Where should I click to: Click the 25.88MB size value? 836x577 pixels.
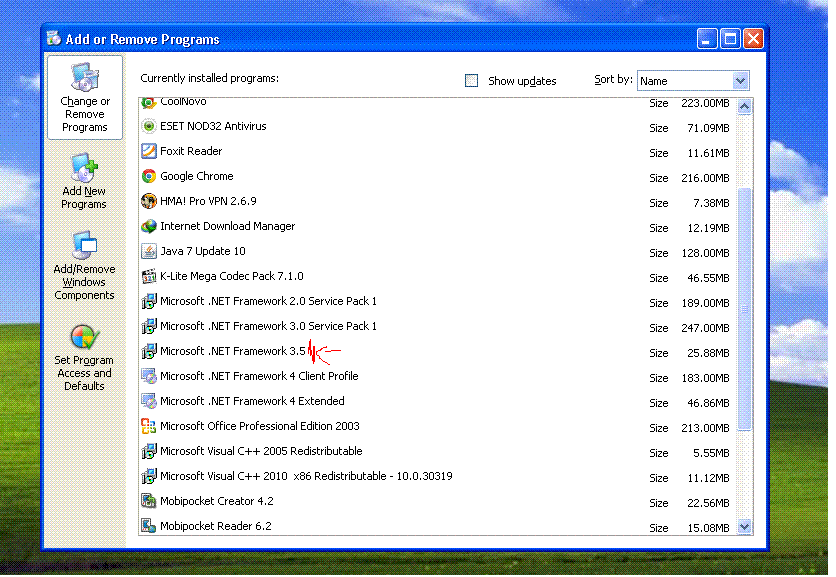708,353
